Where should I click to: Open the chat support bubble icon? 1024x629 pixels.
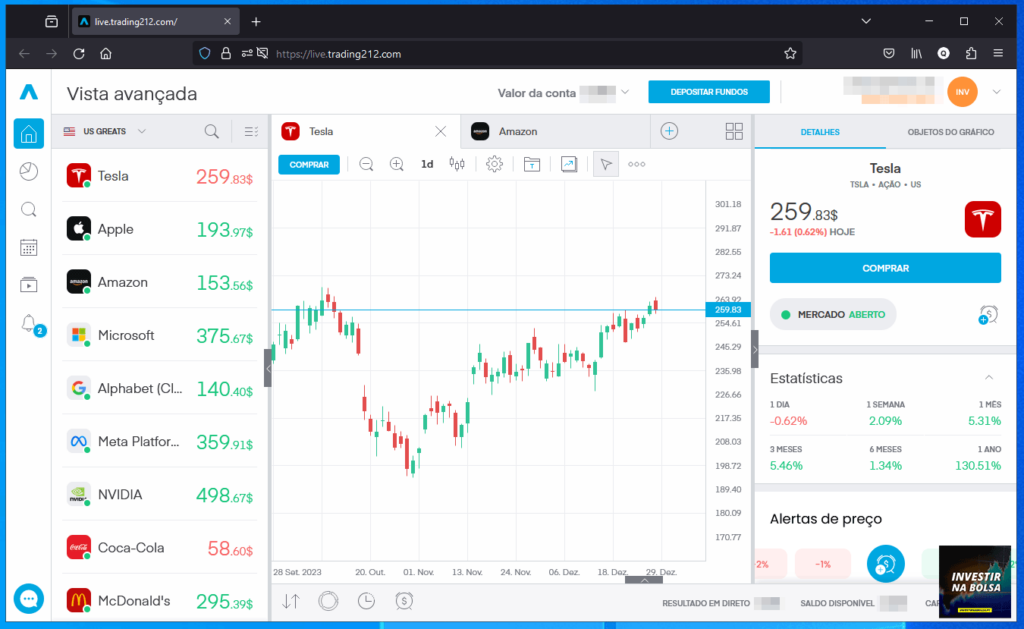tap(29, 598)
